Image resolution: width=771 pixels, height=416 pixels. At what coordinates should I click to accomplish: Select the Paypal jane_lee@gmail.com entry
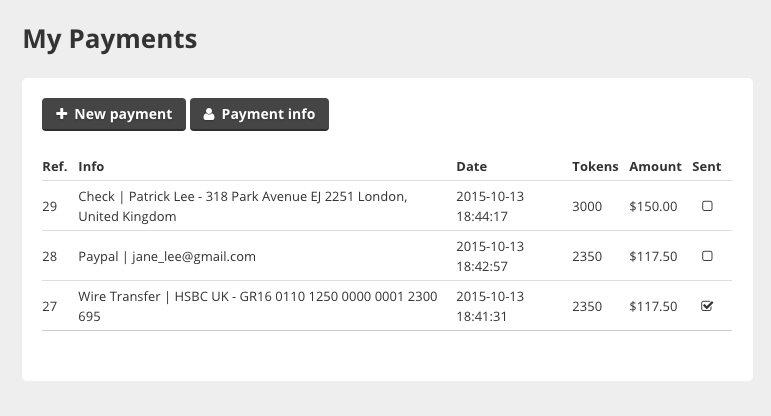[x=167, y=257]
